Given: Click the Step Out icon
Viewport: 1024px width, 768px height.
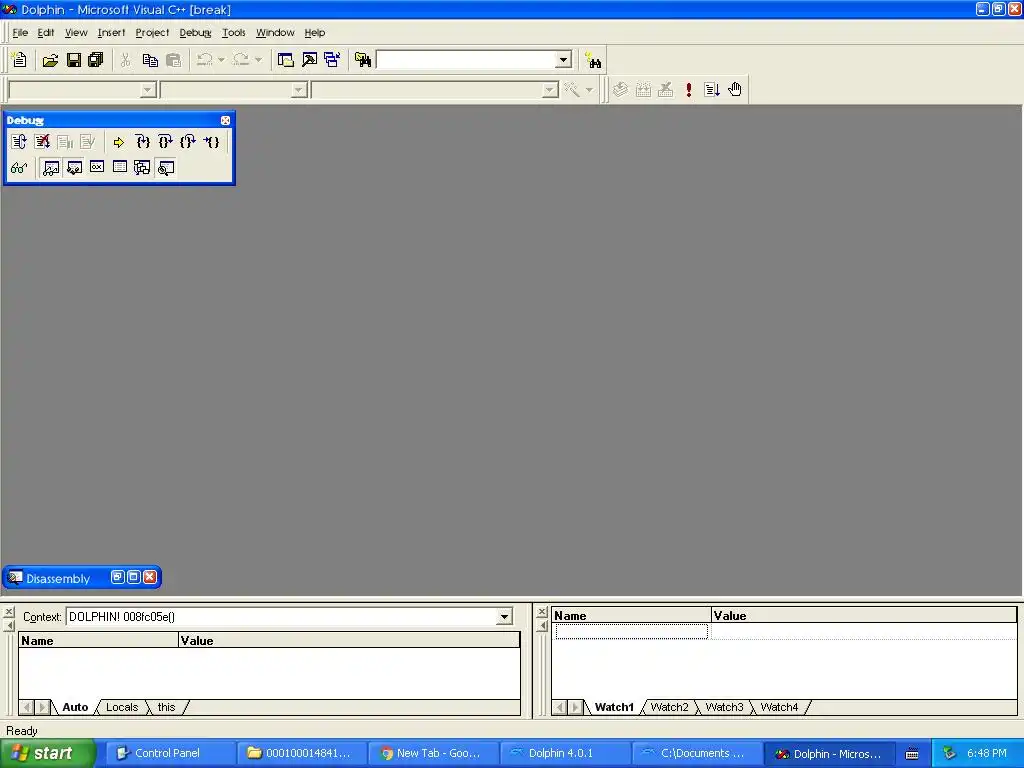Looking at the screenshot, I should 188,142.
